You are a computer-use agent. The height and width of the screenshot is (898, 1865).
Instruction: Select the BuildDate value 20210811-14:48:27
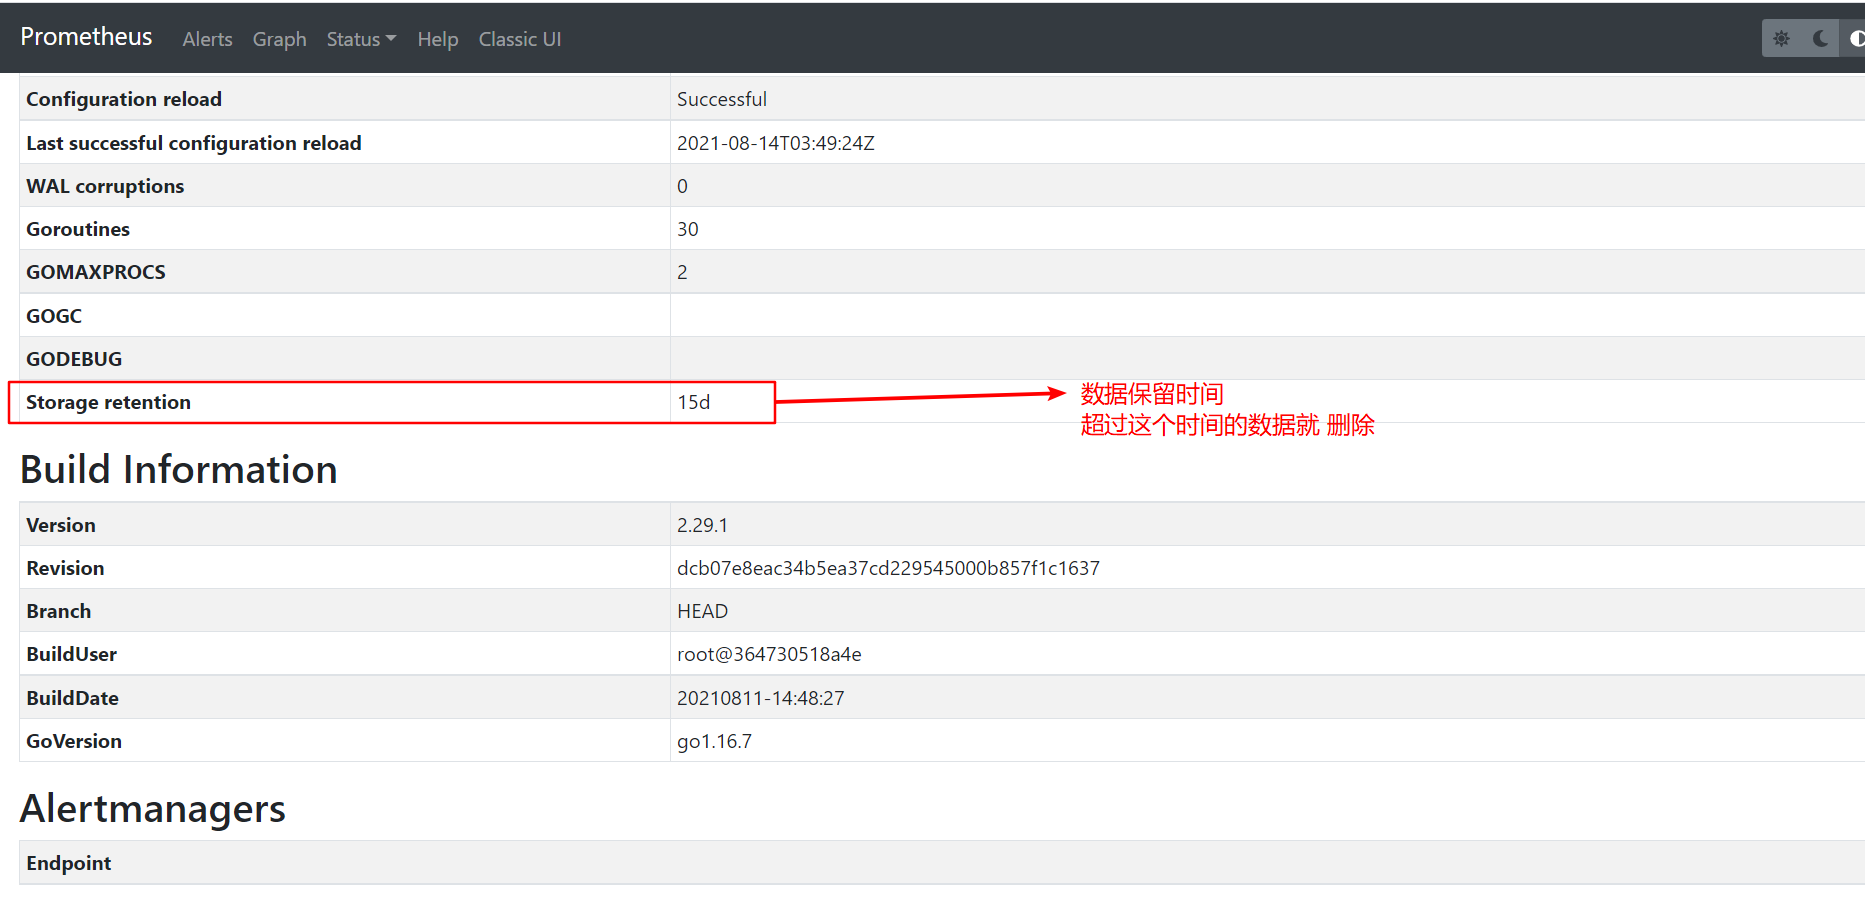pos(761,698)
